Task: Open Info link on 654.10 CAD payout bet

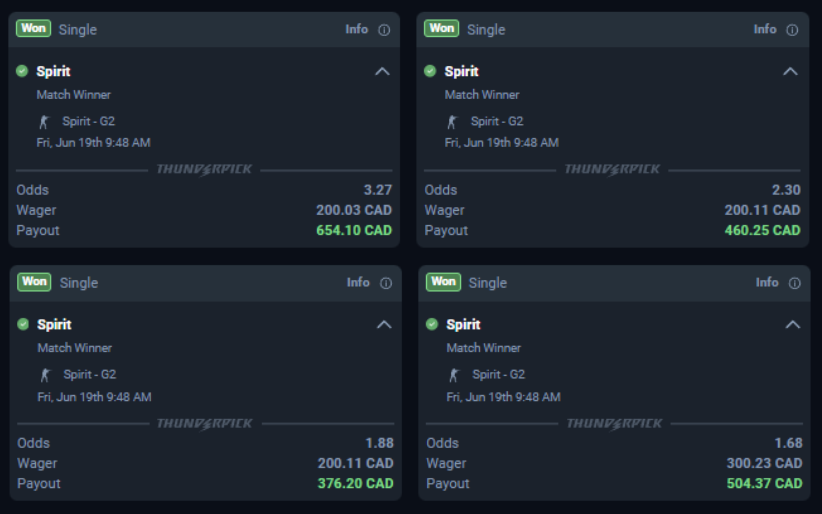Action: coord(356,29)
